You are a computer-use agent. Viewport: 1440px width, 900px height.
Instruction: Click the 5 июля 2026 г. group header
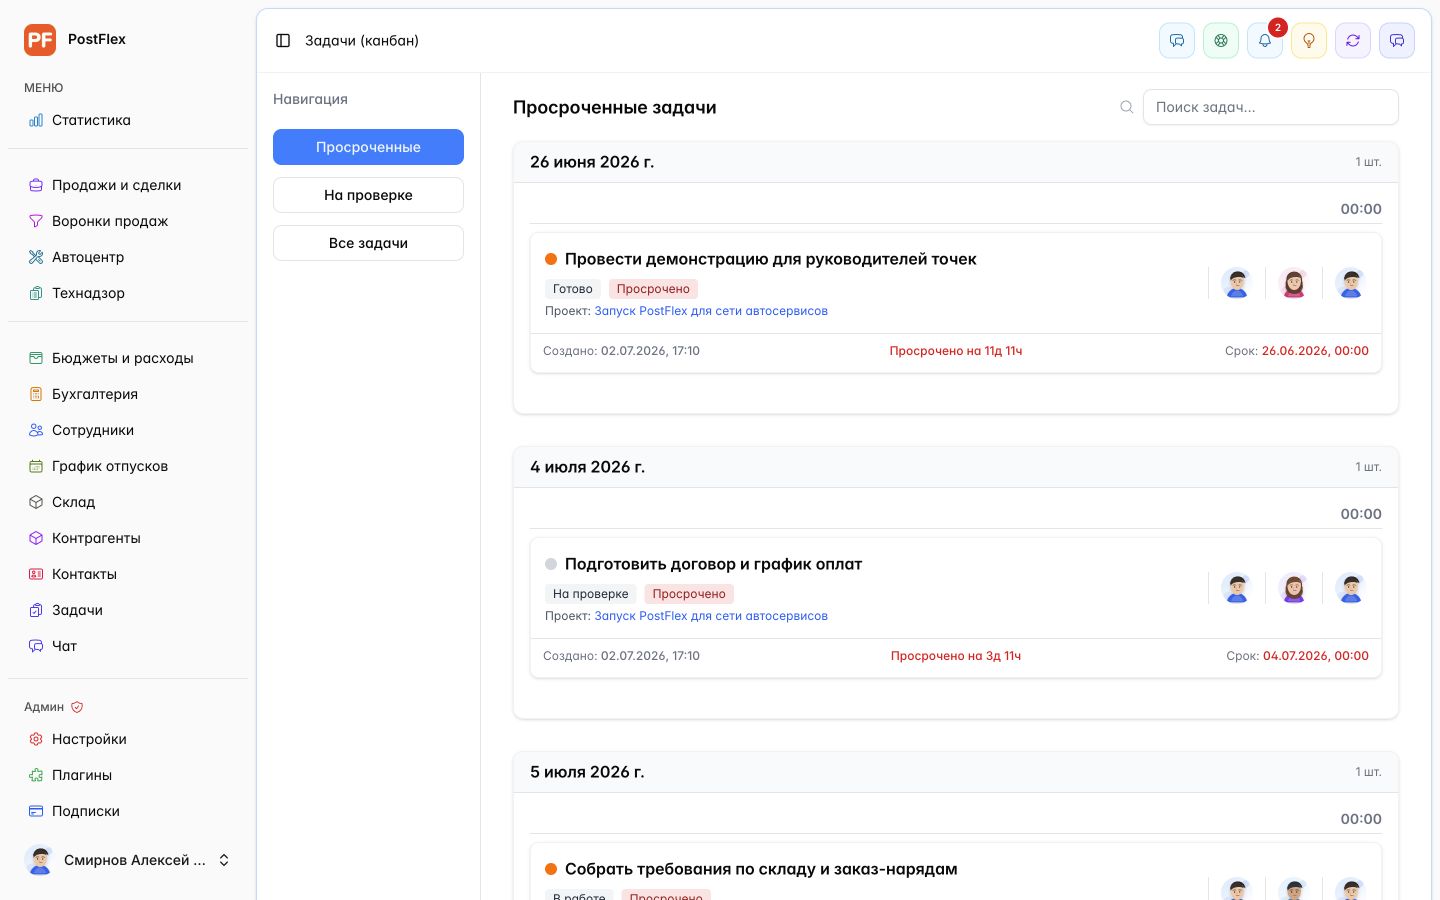click(956, 772)
